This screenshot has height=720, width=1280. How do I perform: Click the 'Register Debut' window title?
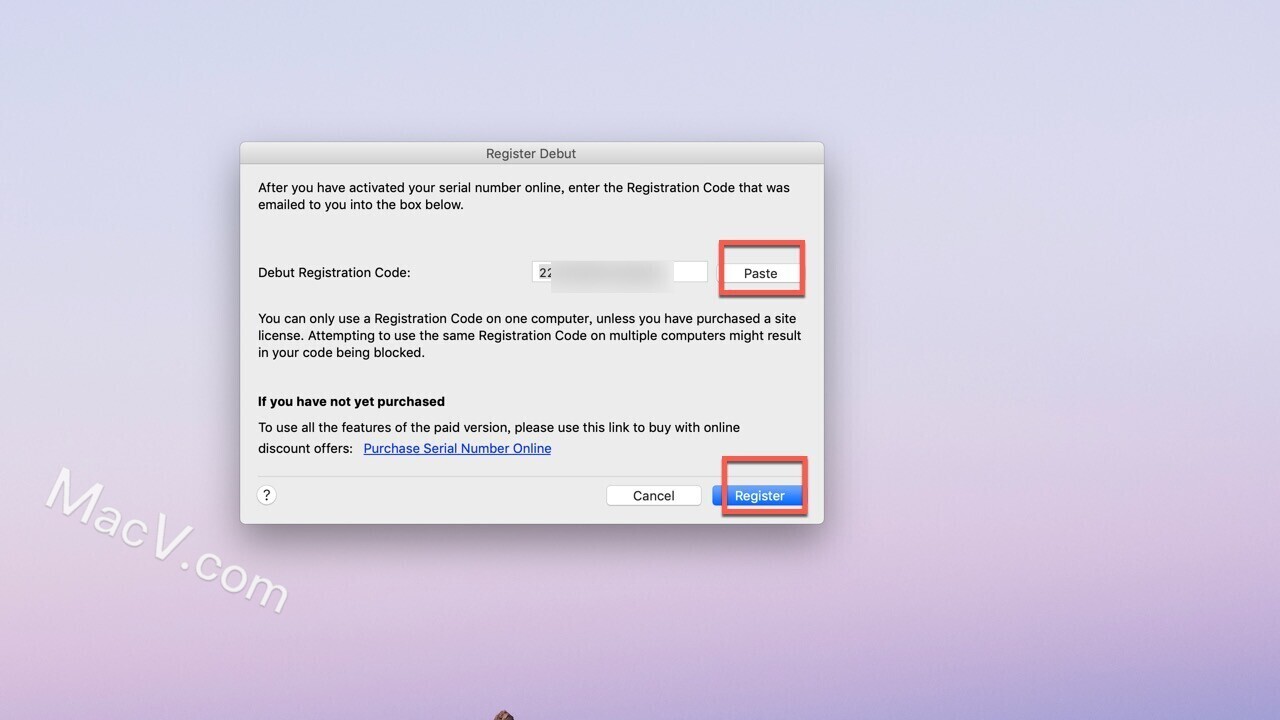click(531, 154)
